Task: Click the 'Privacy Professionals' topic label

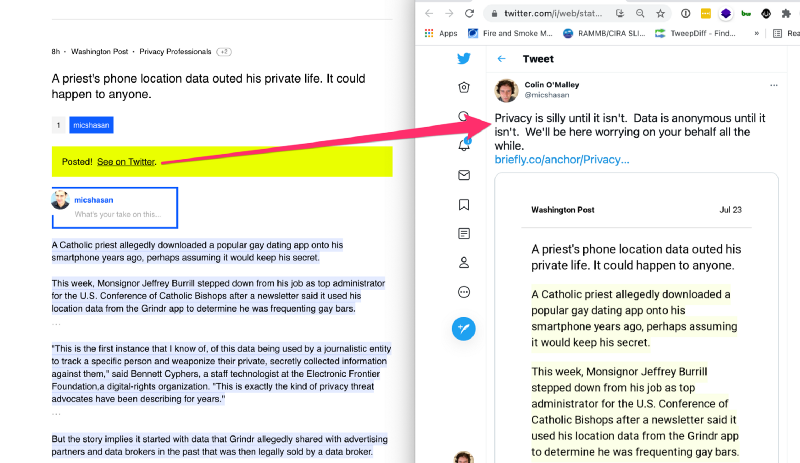Action: [x=175, y=52]
